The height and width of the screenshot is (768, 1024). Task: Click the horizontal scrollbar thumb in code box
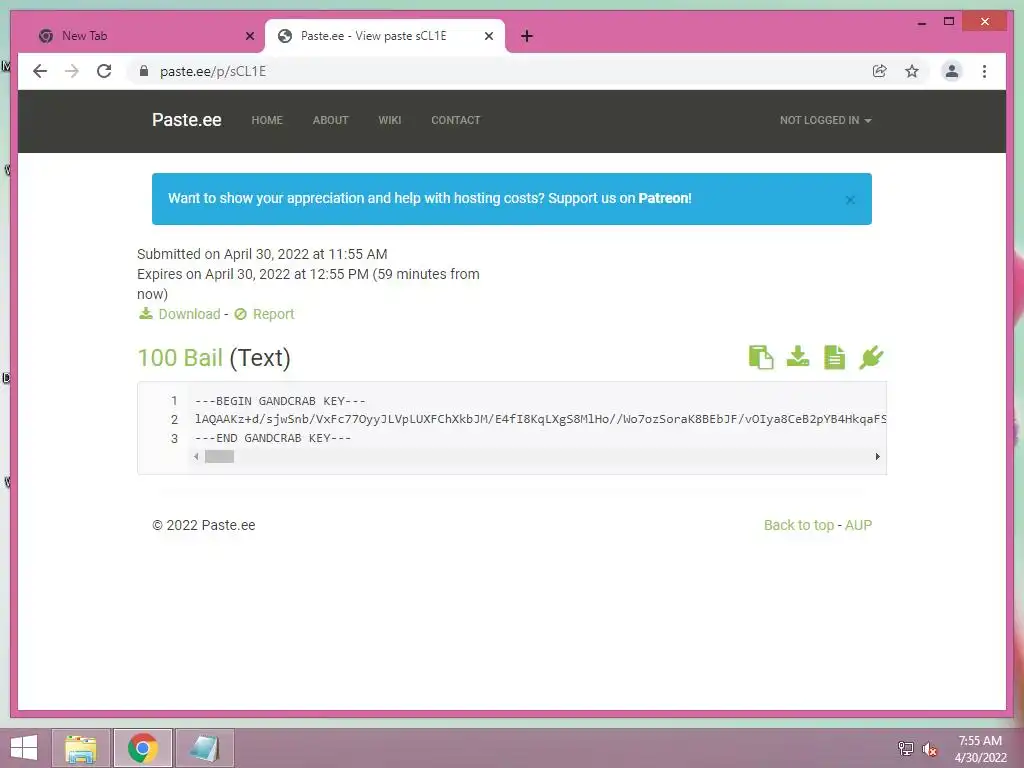pyautogui.click(x=219, y=456)
